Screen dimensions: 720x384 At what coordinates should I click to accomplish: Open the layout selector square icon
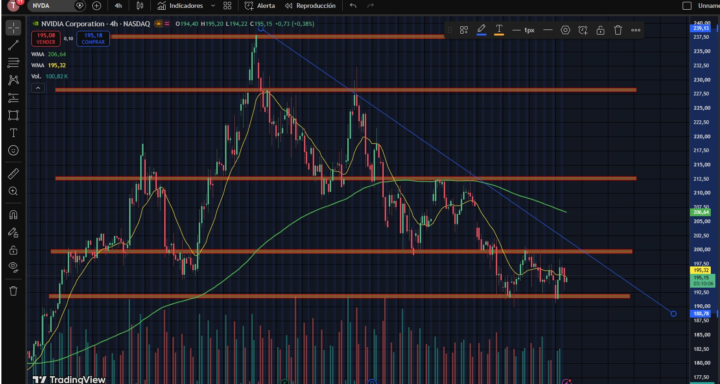pyautogui.click(x=687, y=6)
